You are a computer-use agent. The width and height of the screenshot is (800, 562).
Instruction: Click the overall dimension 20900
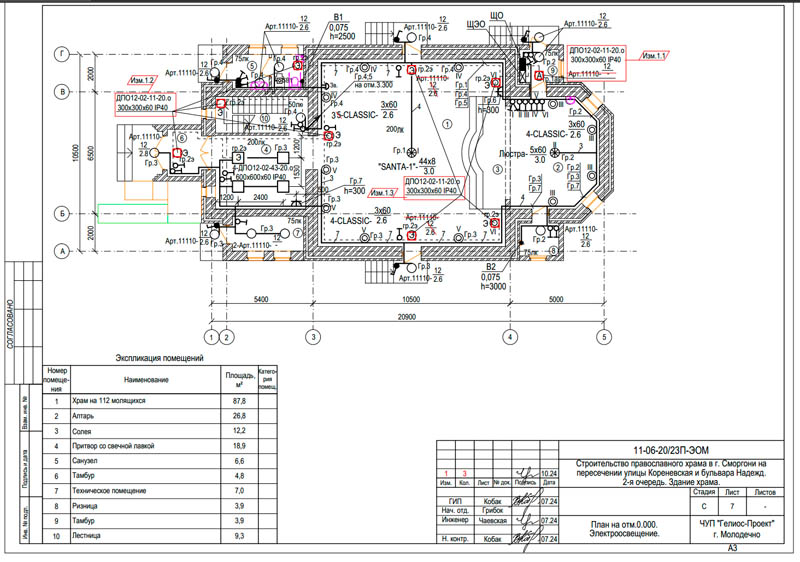407,317
